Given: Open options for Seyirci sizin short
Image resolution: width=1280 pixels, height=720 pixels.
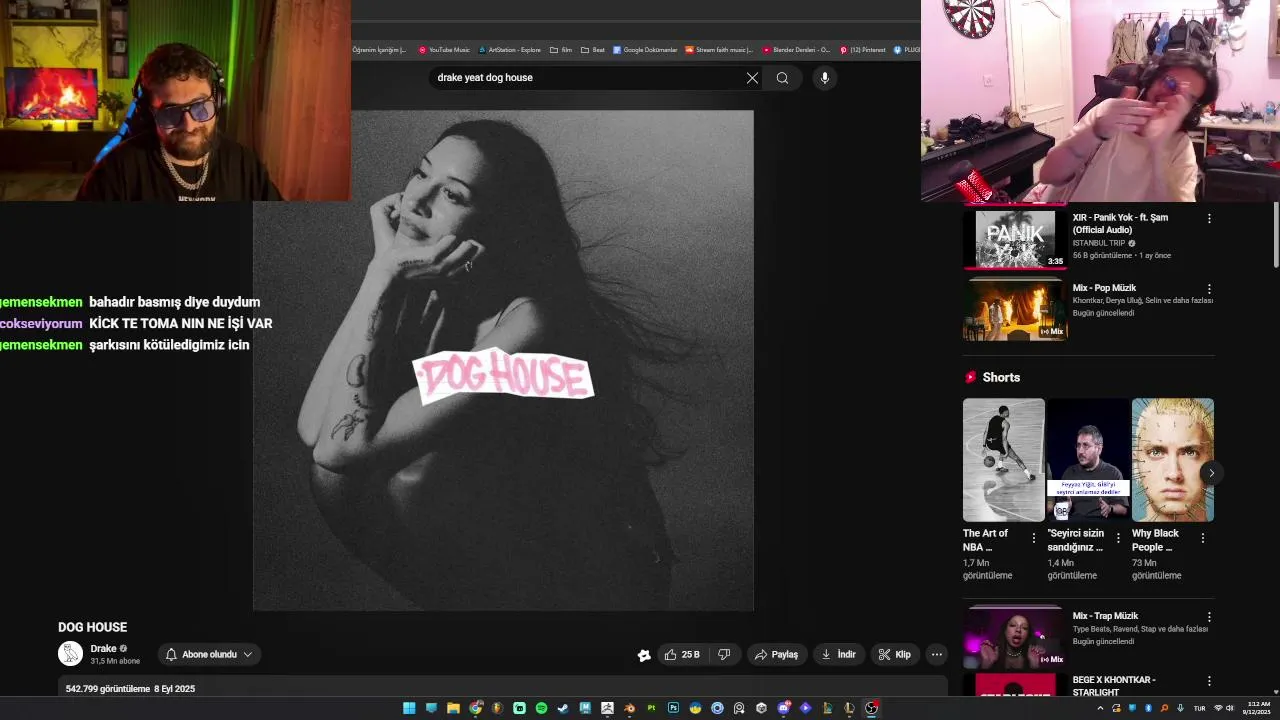Looking at the screenshot, I should tap(1118, 538).
